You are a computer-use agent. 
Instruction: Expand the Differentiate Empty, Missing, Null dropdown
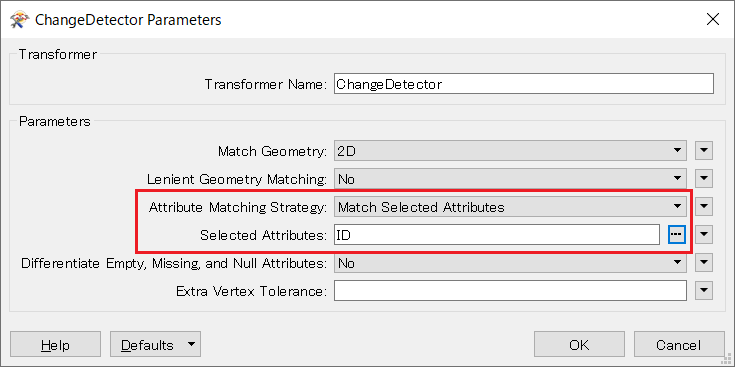(x=510, y=263)
